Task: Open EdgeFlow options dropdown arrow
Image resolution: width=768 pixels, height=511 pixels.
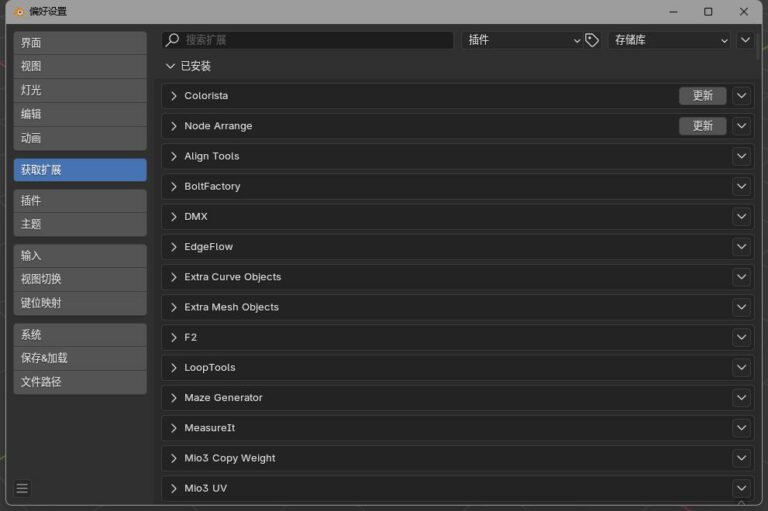Action: click(x=742, y=247)
